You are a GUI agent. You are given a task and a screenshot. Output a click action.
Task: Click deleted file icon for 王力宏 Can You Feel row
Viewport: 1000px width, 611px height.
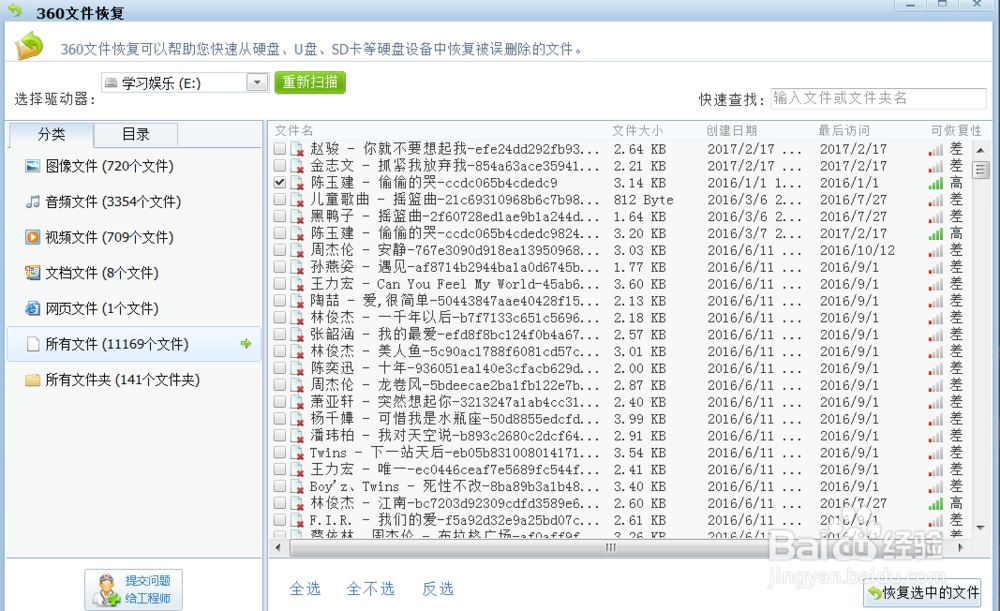(x=297, y=284)
